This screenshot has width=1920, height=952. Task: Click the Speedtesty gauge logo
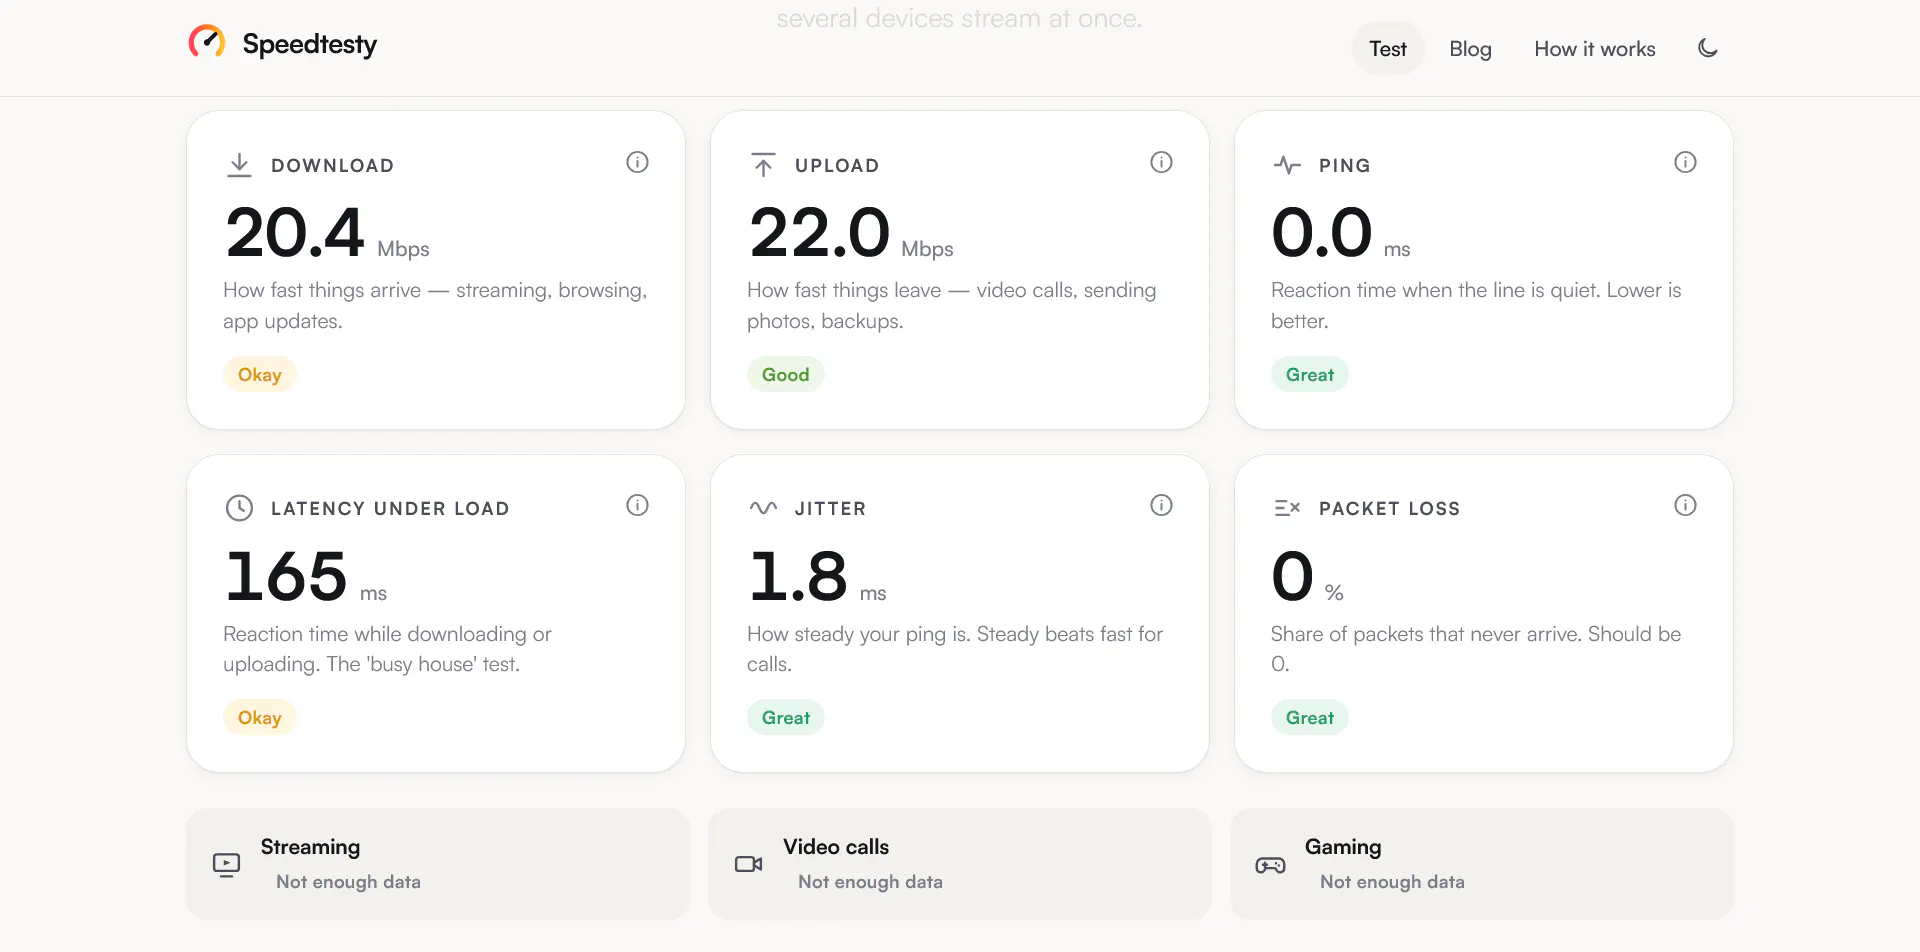click(207, 42)
